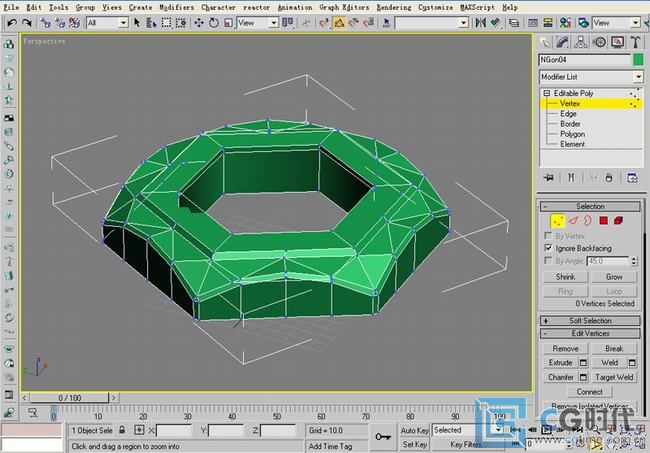Click the Grow selection button

click(x=614, y=277)
